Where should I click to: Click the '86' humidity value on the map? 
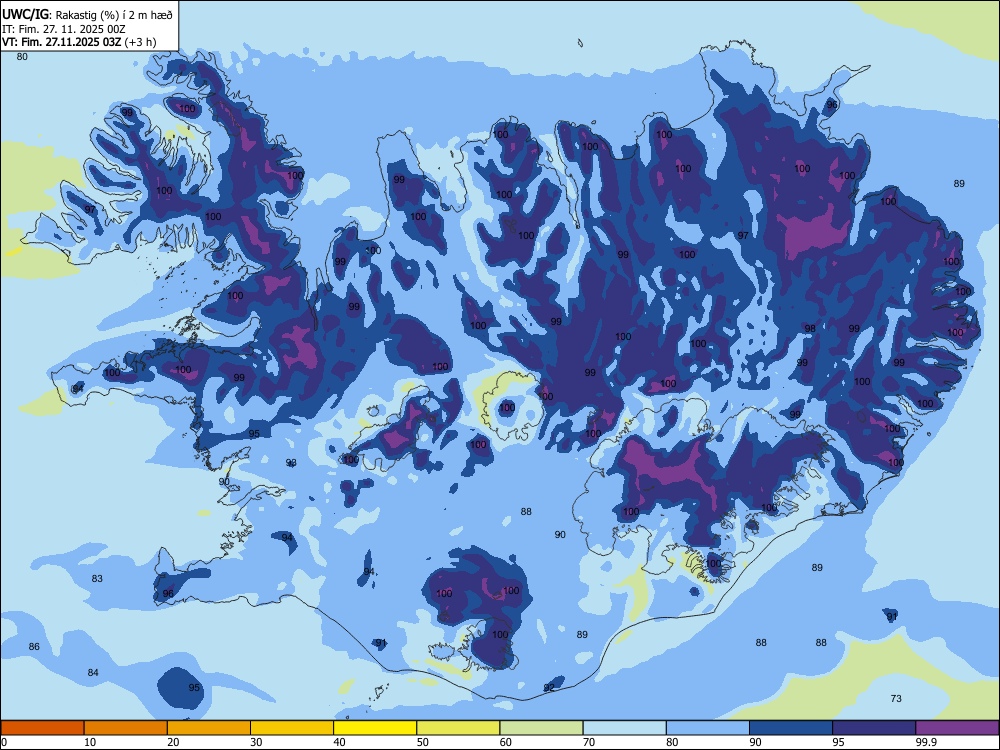(x=34, y=646)
